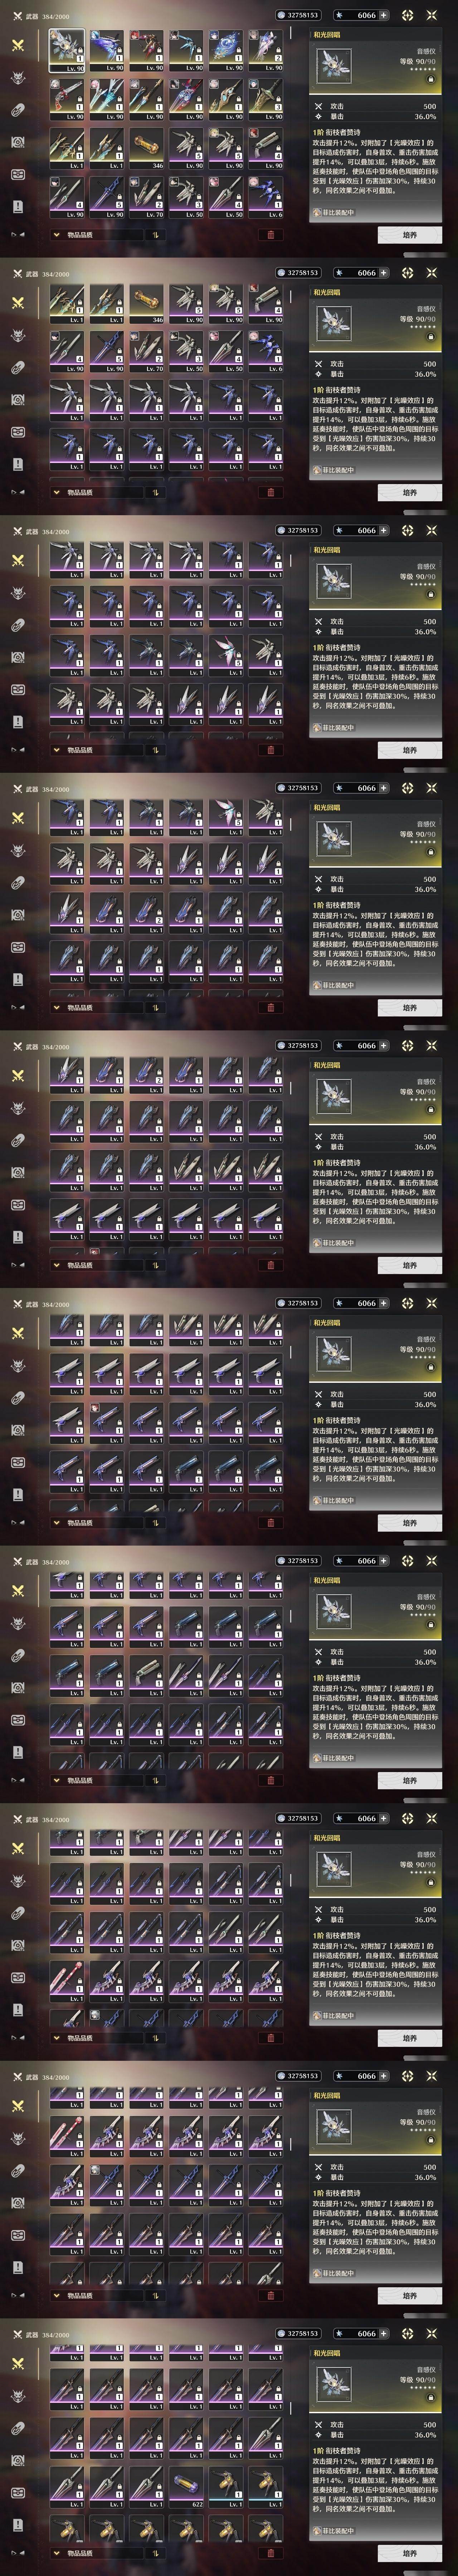Screen dimensions: 458x2576
Task: Click the X close icon beside the layout icon
Action: [x=432, y=15]
